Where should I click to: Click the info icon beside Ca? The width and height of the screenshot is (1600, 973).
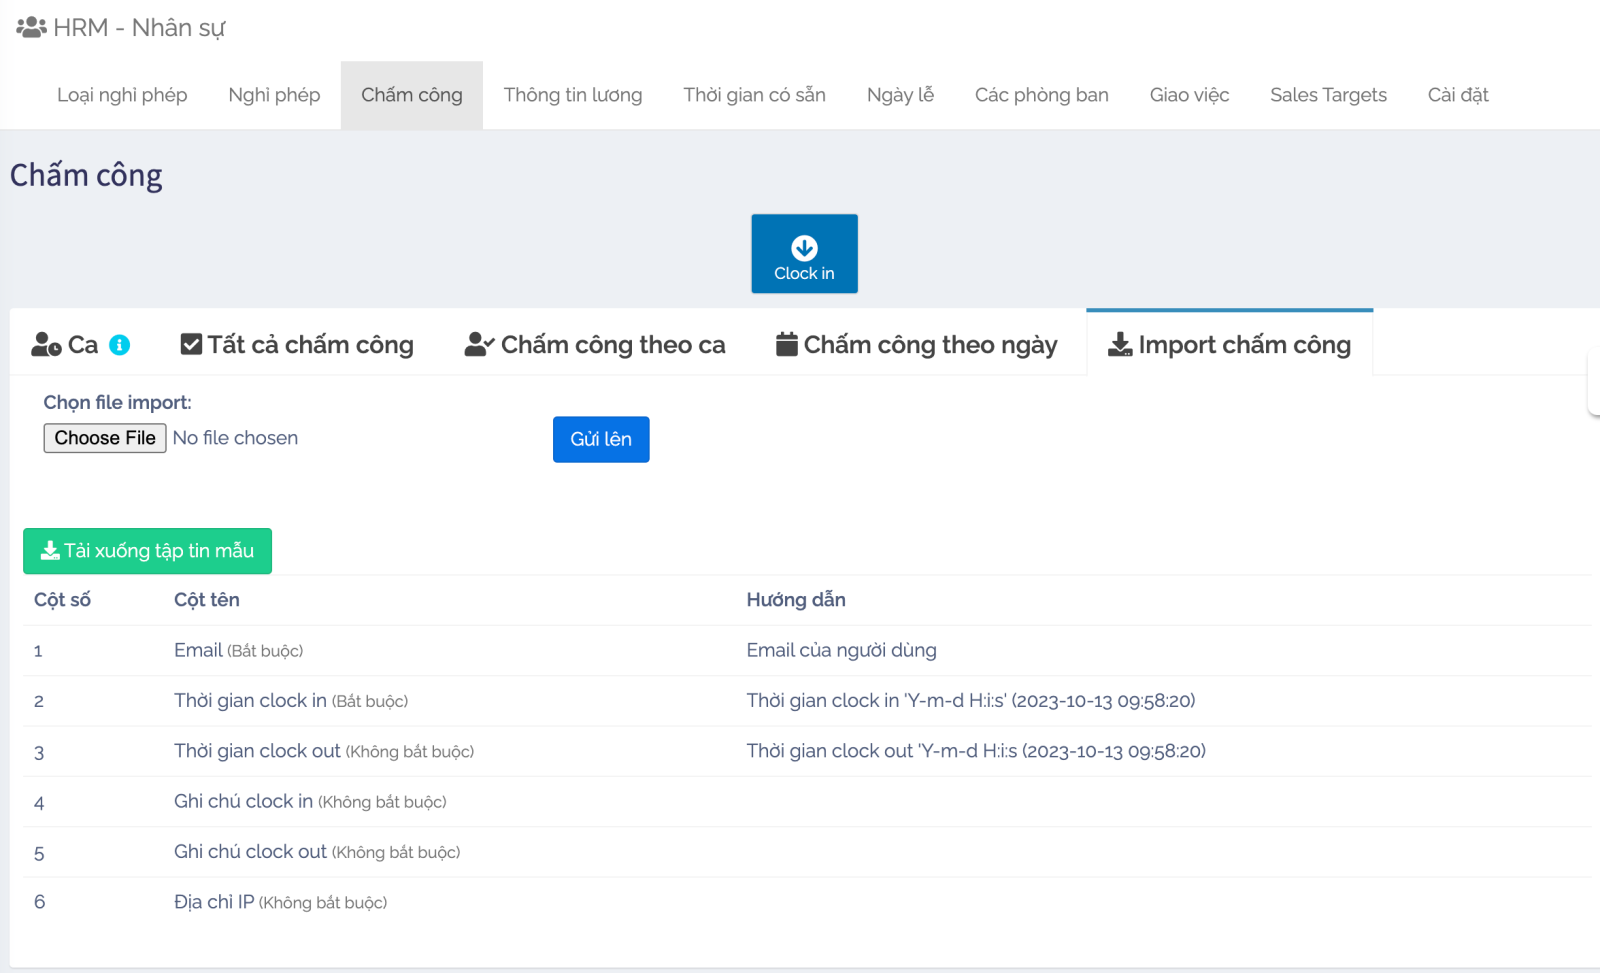coord(119,345)
